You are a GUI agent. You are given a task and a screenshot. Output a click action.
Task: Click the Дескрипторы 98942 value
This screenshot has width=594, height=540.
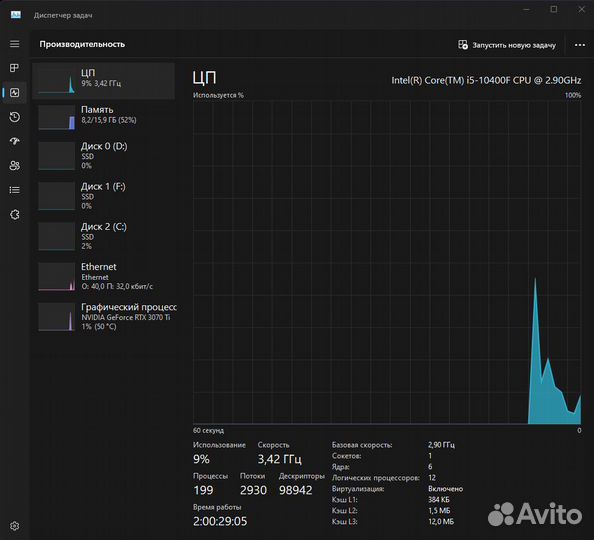295,490
